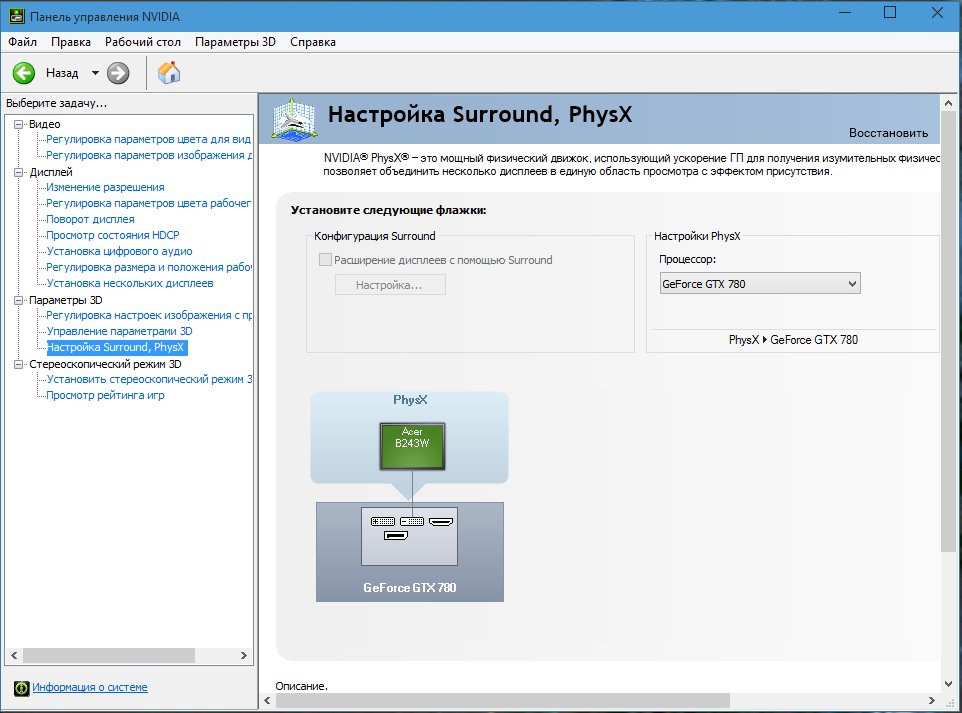Collapse the Параметры 3D tree section

(x=19, y=300)
